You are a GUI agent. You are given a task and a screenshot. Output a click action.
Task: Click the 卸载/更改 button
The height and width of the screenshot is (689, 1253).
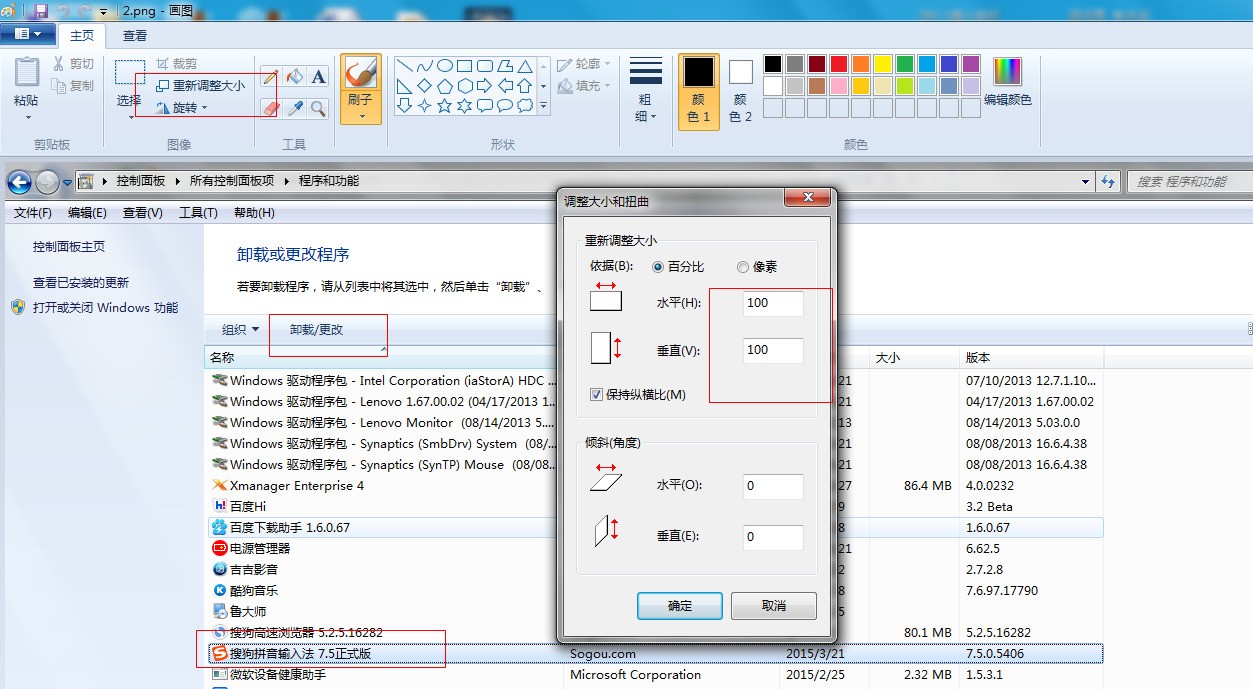point(316,329)
